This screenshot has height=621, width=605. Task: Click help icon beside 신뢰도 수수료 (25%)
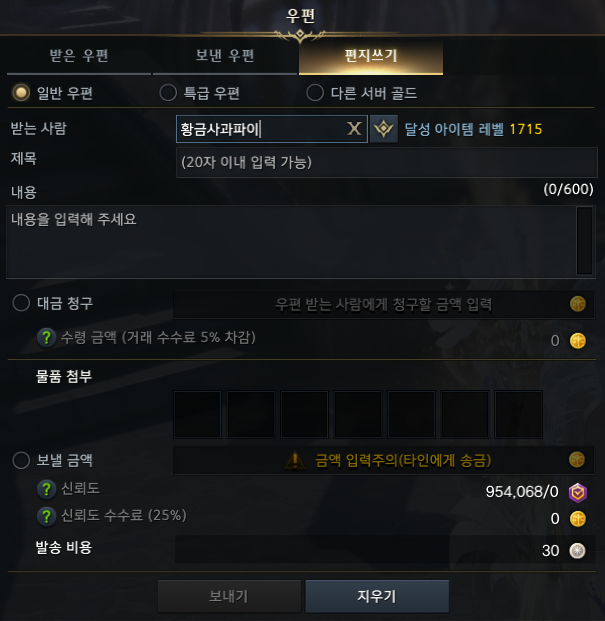tap(46, 516)
